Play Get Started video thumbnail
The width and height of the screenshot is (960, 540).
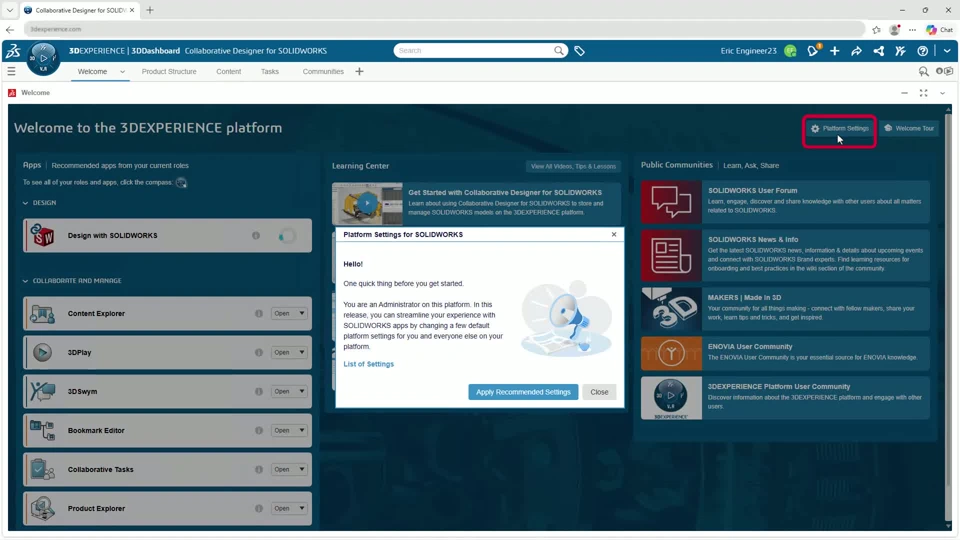click(x=367, y=203)
